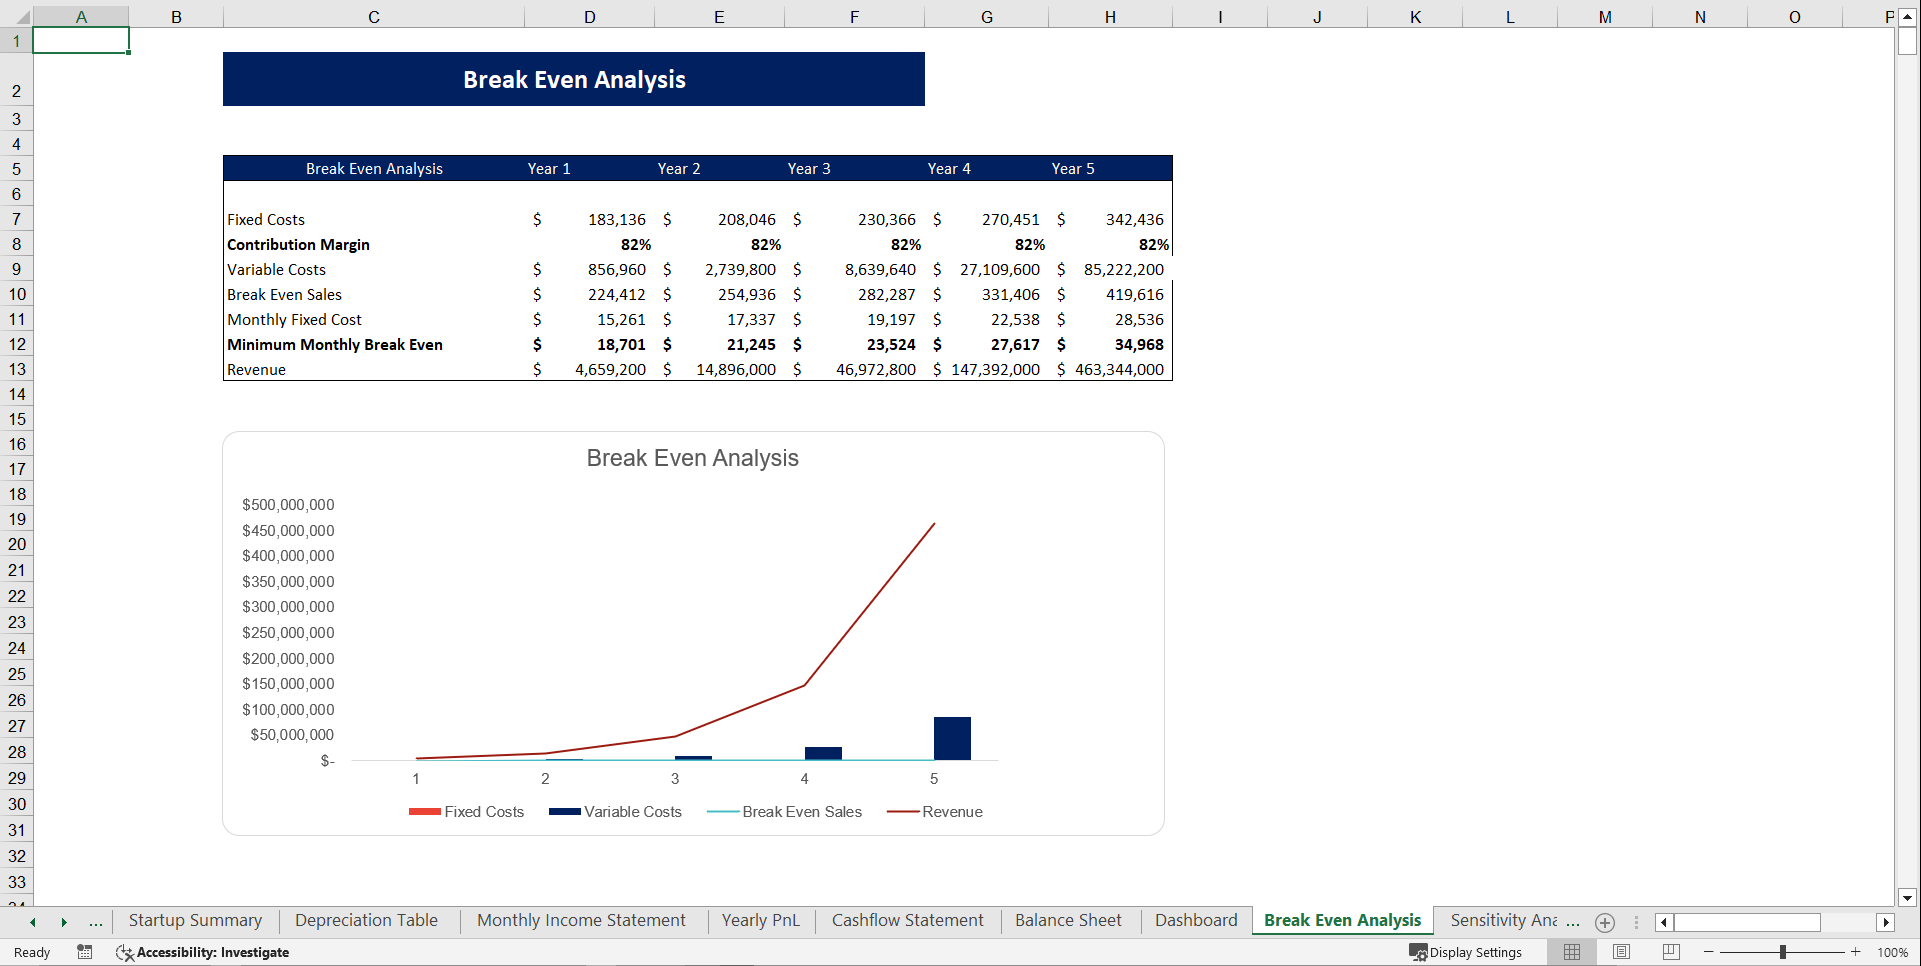Open the Startup Summary sheet tab
This screenshot has width=1921, height=966.
(195, 921)
